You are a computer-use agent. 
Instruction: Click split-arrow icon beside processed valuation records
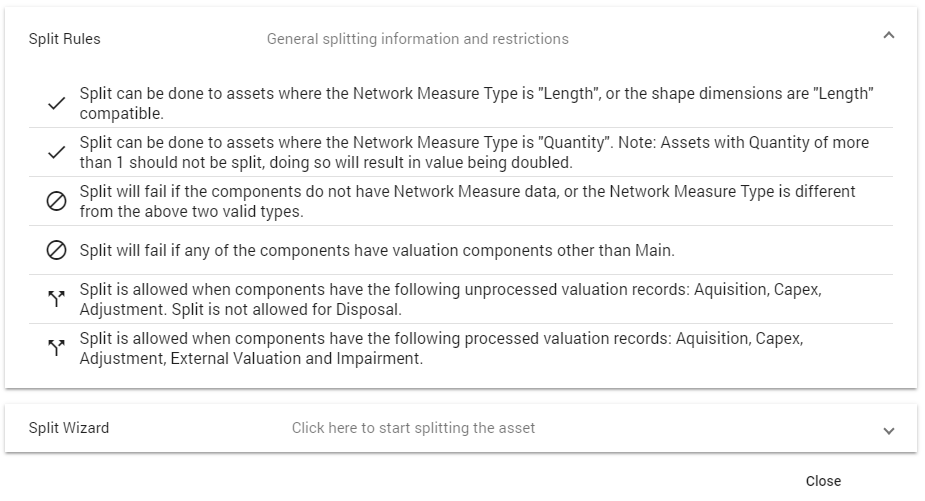(56, 348)
